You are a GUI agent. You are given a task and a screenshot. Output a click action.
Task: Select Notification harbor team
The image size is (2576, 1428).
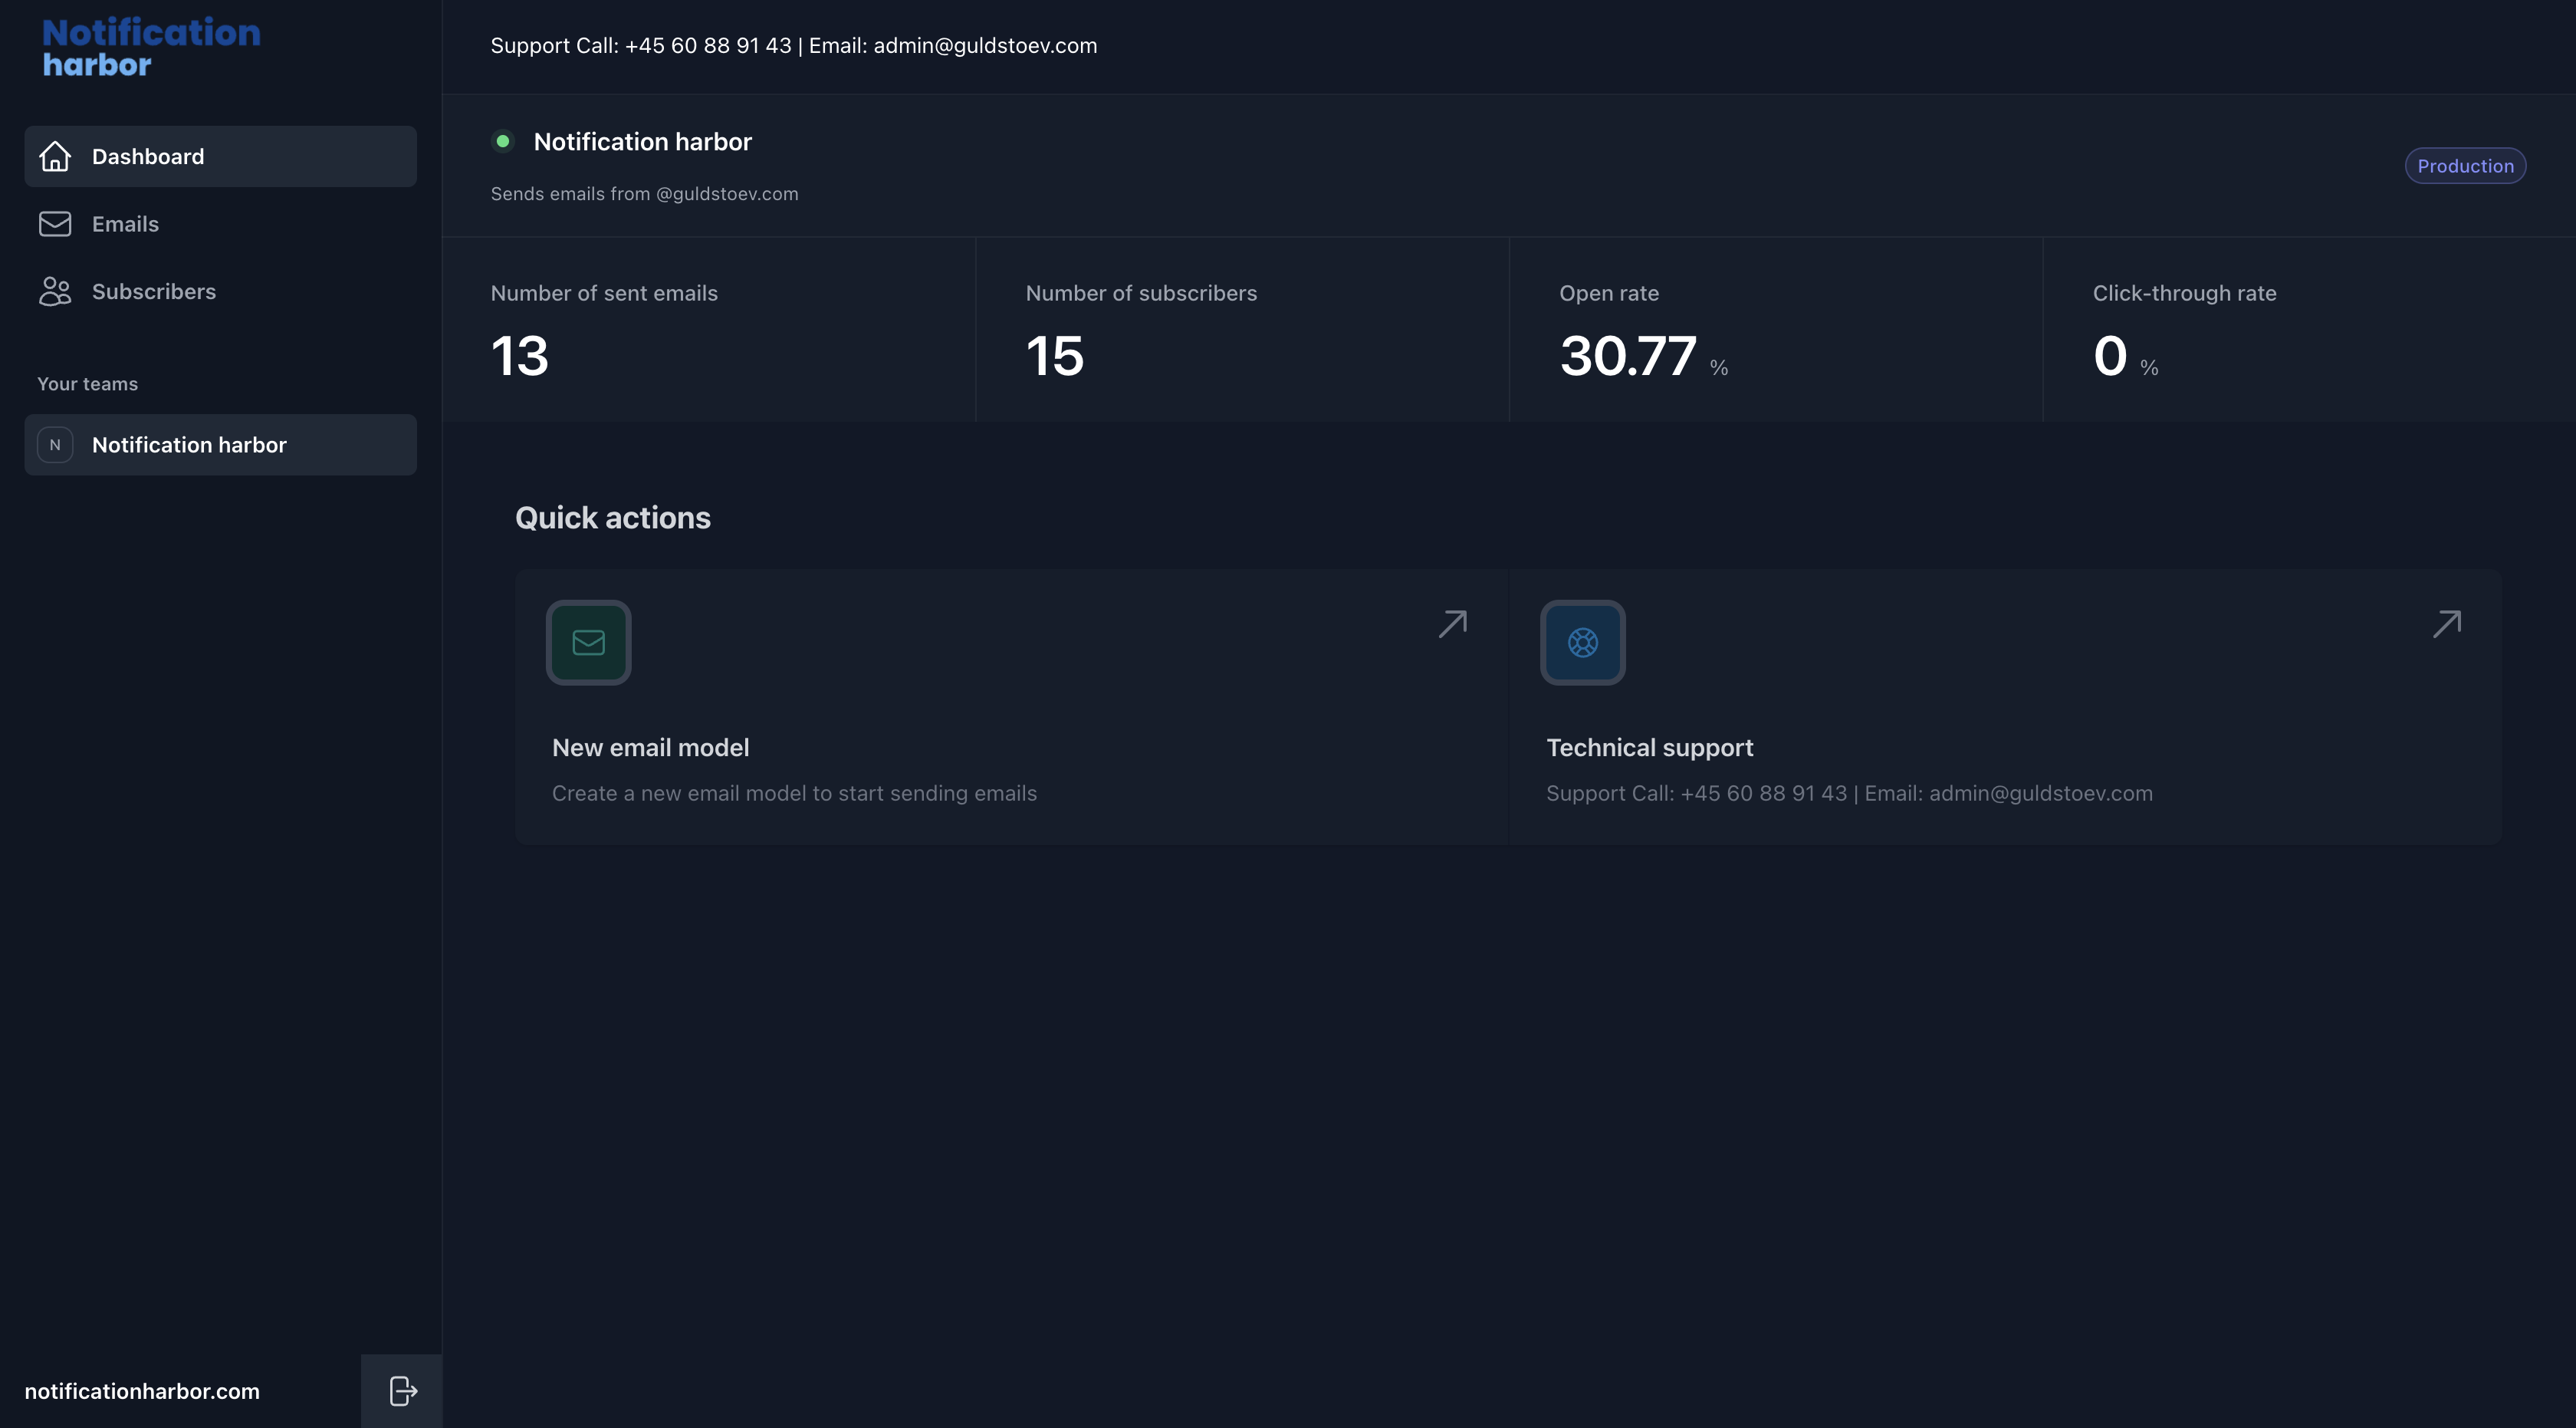click(189, 445)
